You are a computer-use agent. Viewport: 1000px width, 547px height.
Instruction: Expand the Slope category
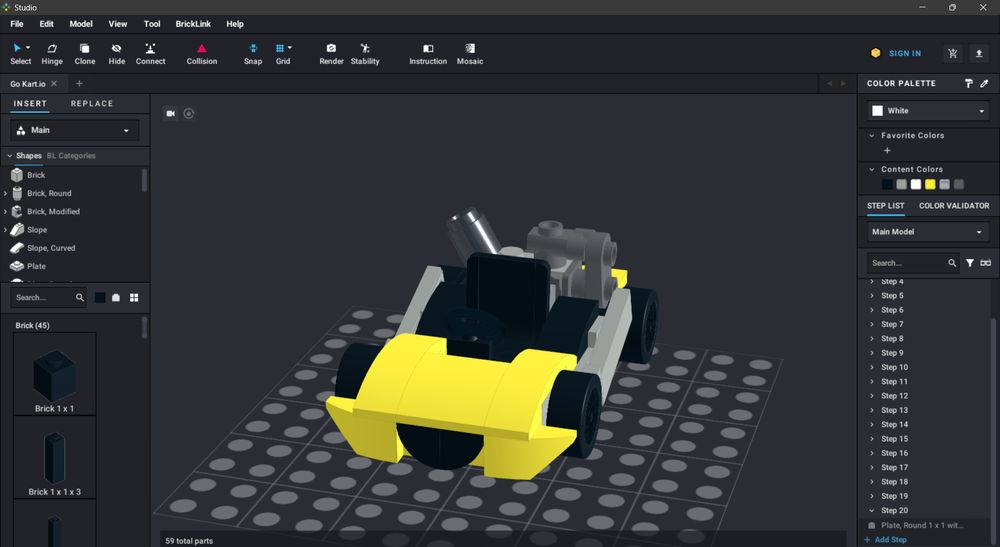click(x=6, y=230)
